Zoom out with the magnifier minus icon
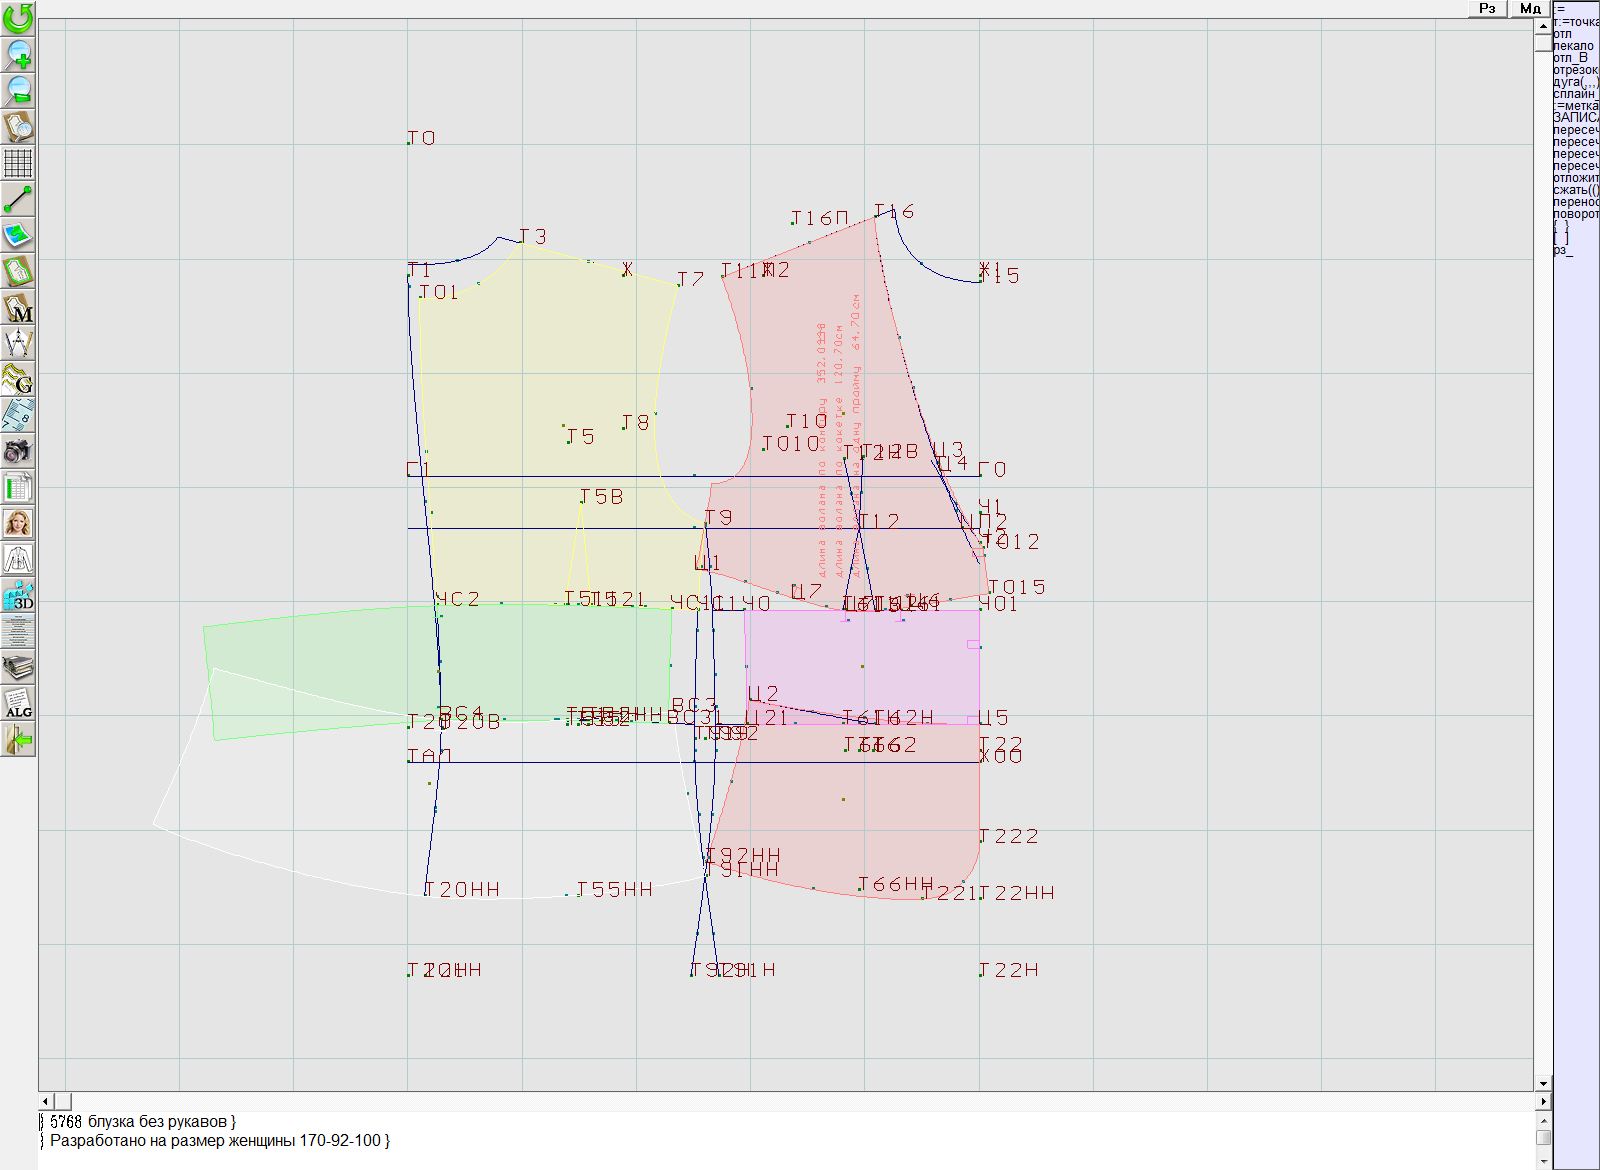Viewport: 1600px width, 1170px height. pyautogui.click(x=18, y=90)
